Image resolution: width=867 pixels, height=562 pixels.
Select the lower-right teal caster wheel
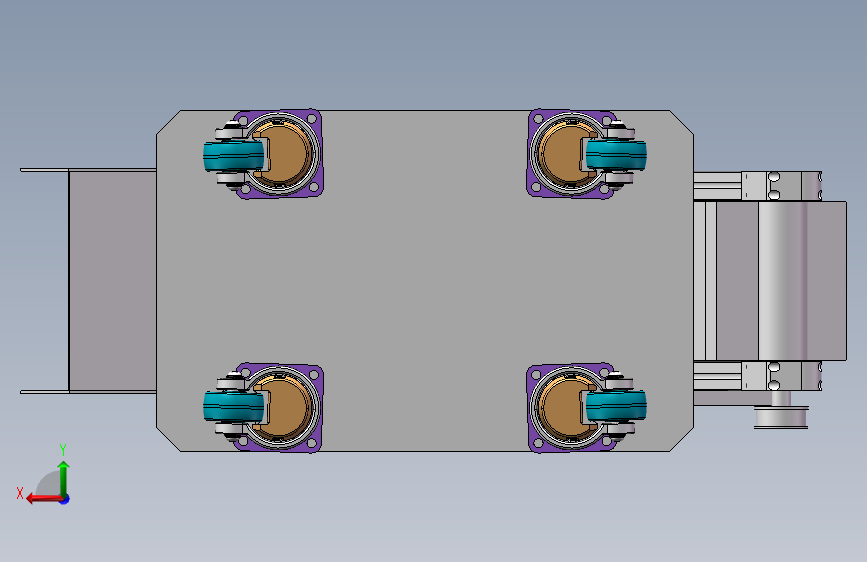[616, 405]
